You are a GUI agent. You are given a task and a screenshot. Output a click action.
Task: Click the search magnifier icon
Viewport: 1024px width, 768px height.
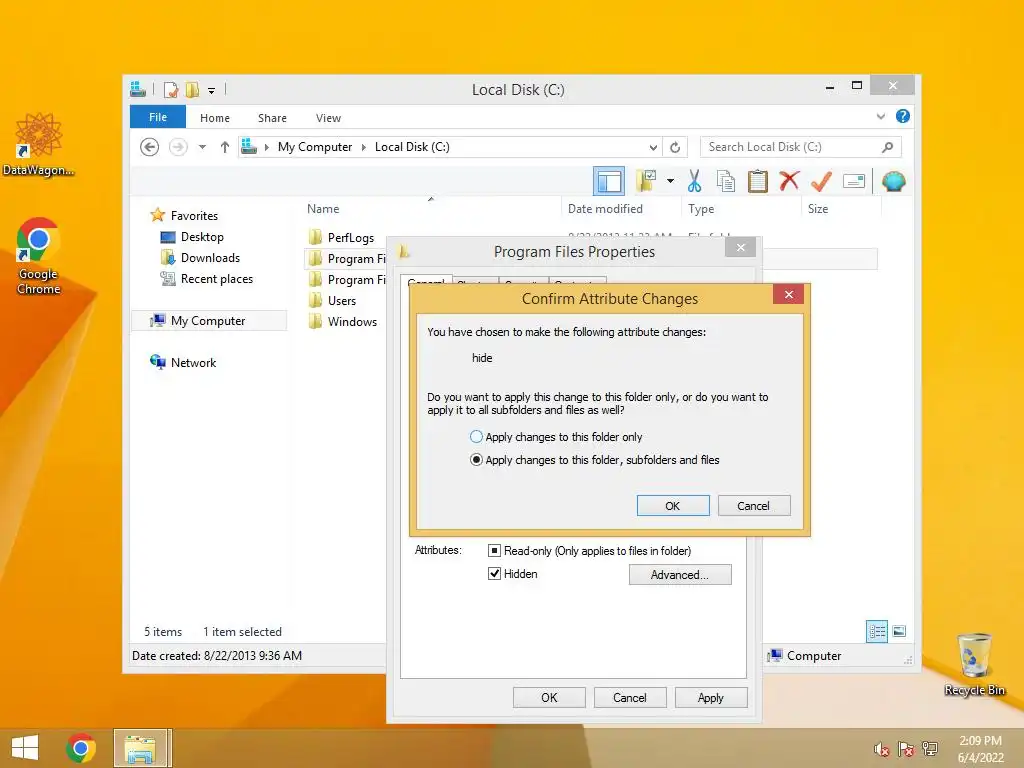point(887,147)
